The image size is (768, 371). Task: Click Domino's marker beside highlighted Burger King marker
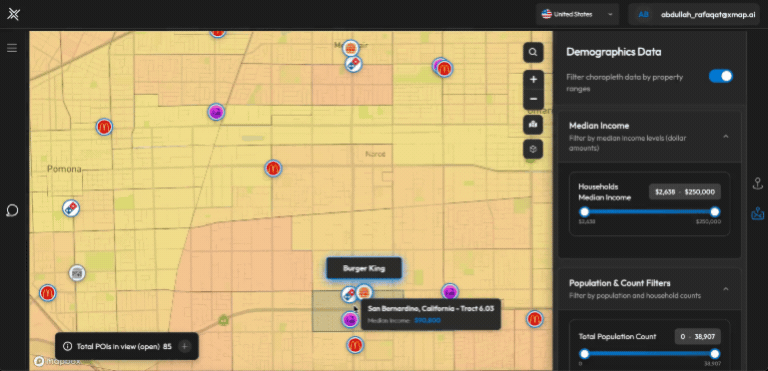click(350, 295)
